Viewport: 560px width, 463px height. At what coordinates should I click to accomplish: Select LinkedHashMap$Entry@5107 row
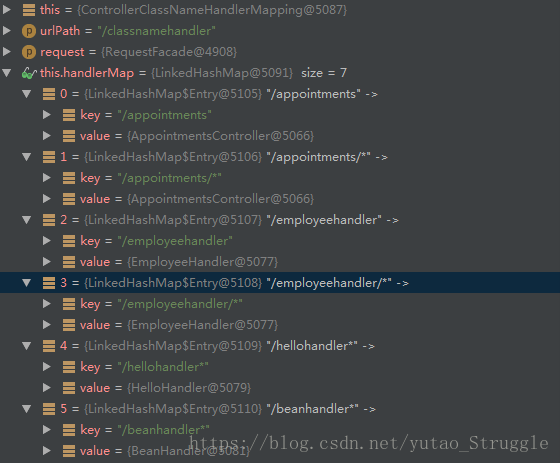[x=280, y=220]
